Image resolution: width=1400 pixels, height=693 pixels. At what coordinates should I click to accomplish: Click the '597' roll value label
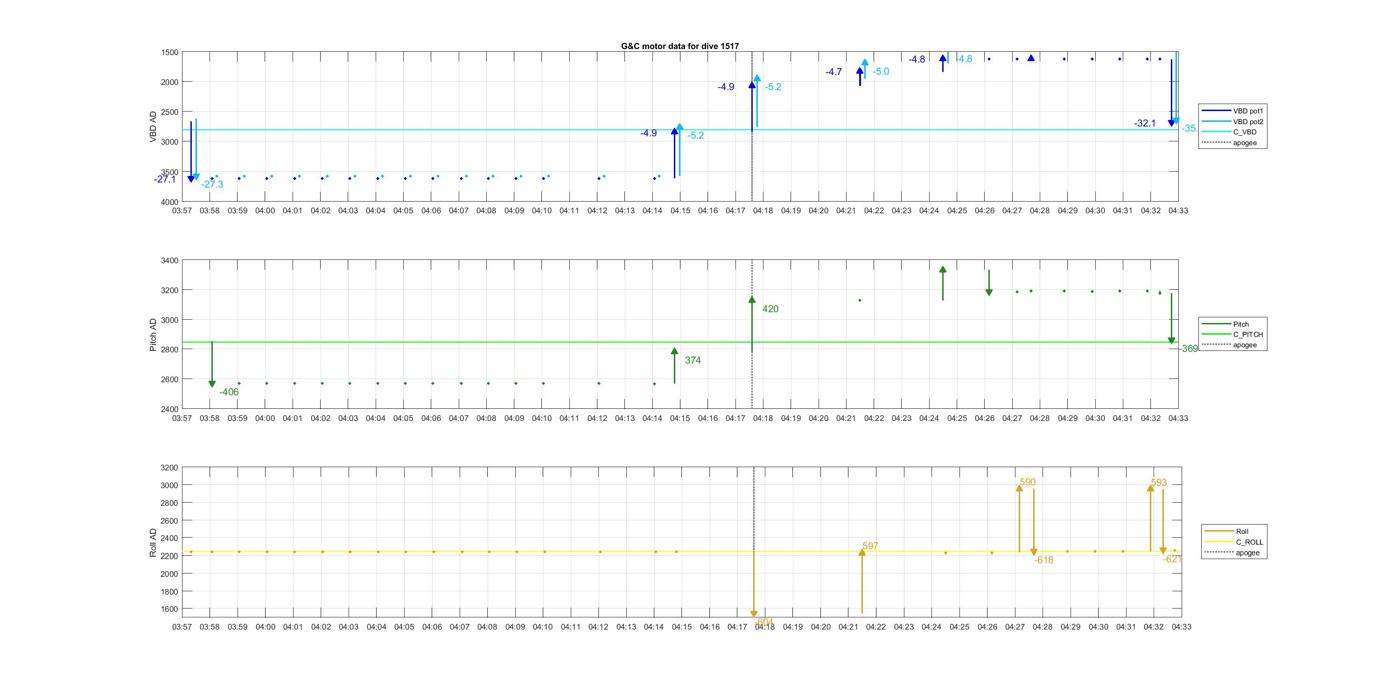[870, 547]
